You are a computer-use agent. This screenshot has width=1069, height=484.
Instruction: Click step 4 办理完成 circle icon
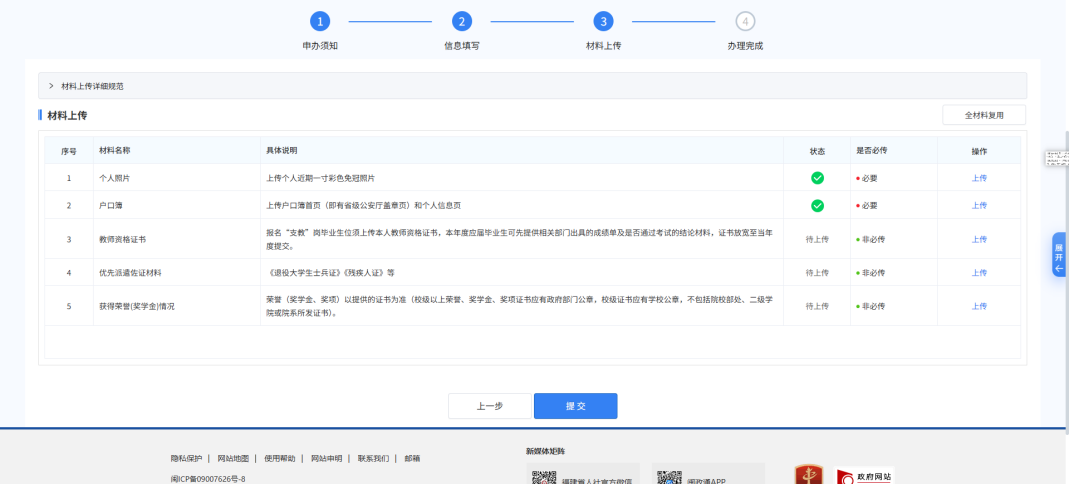point(745,22)
